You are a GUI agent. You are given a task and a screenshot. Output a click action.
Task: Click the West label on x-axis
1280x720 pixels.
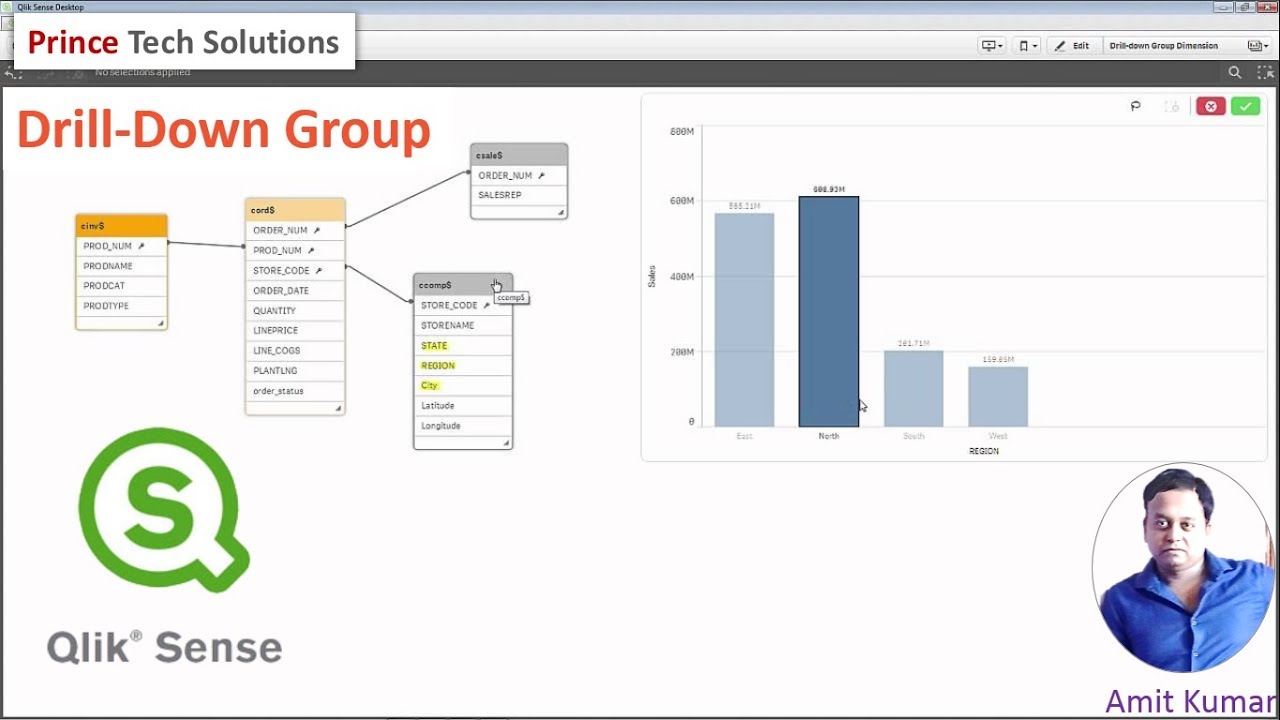point(998,436)
